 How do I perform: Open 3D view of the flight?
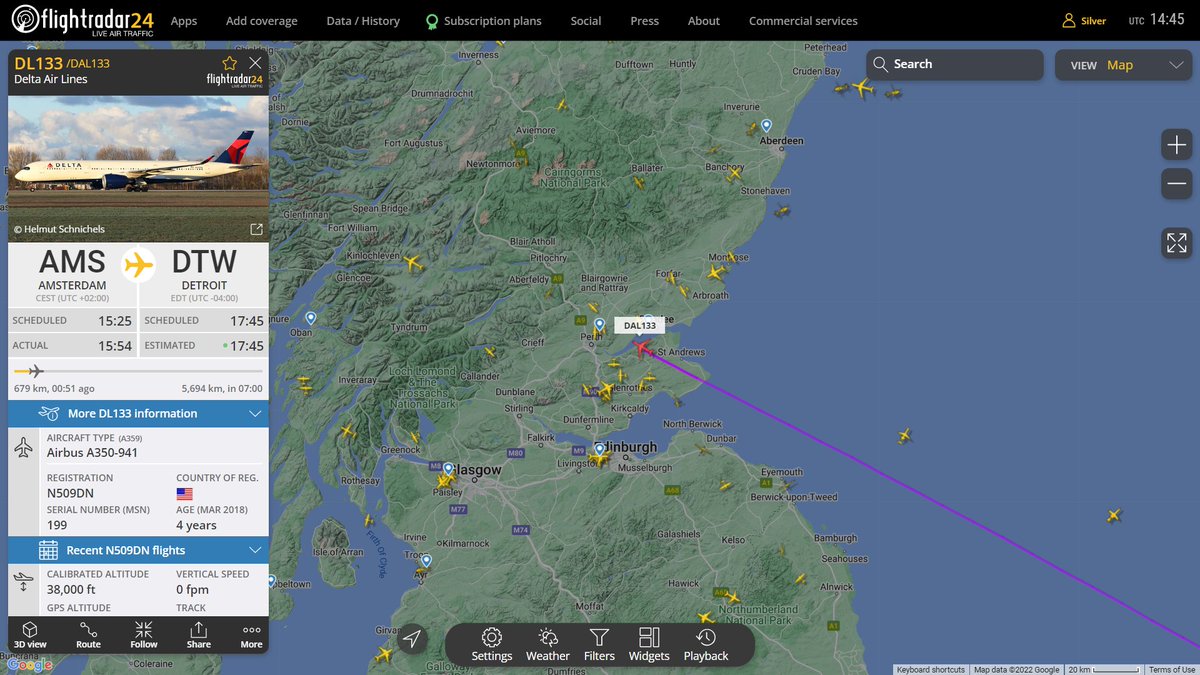tap(30, 635)
